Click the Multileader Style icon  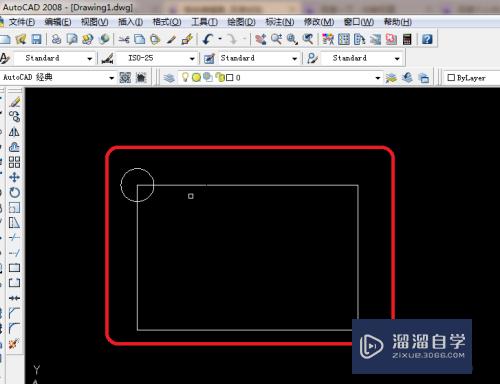[312, 59]
